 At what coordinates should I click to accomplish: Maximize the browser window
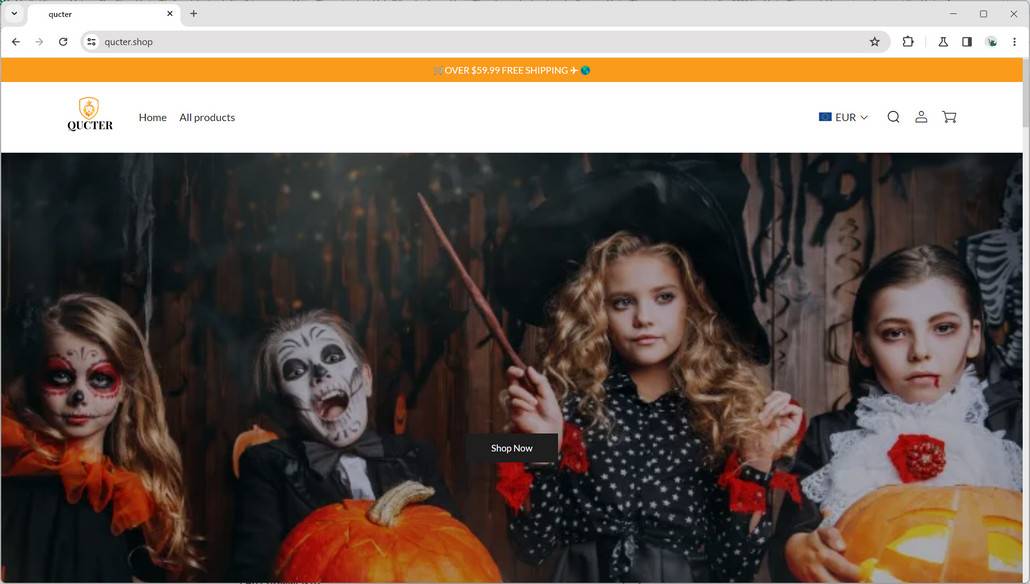983,13
